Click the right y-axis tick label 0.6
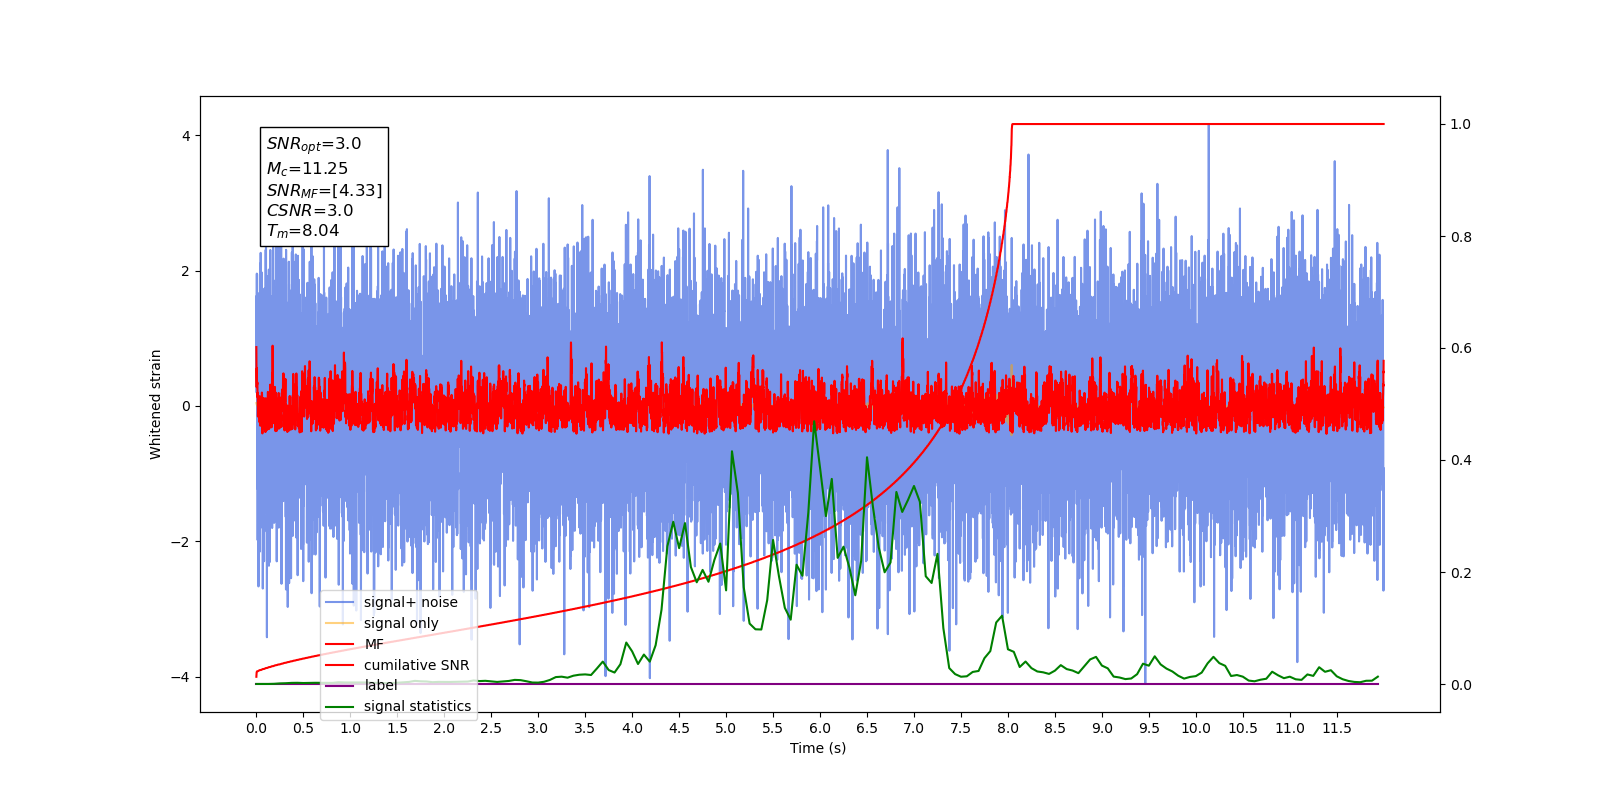 coord(1461,349)
